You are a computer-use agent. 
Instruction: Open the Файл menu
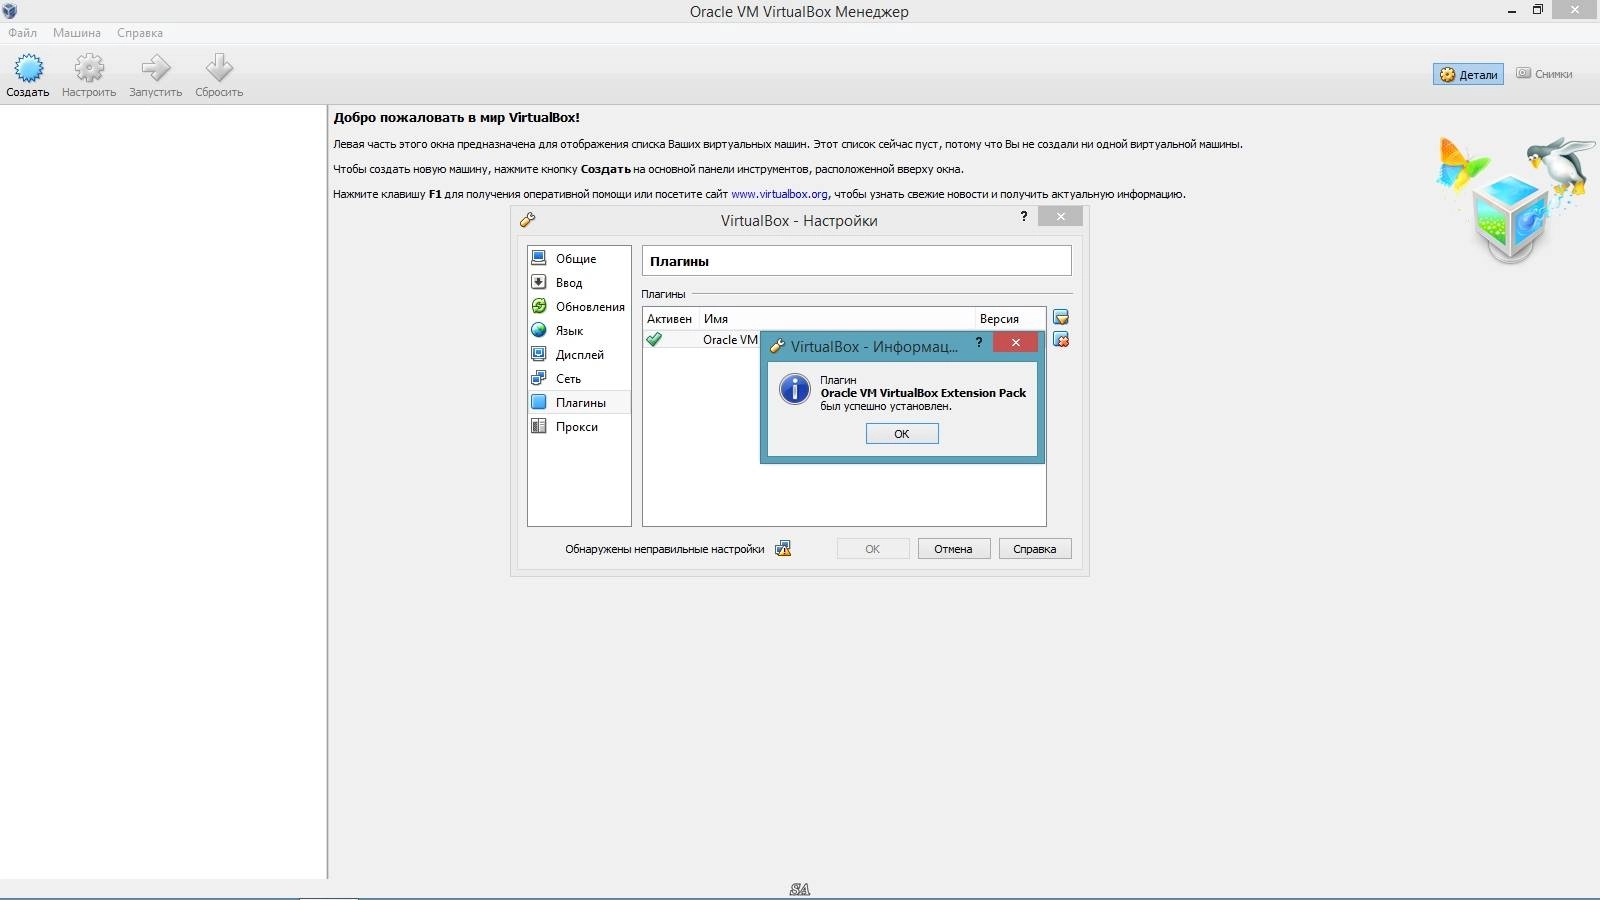click(x=22, y=33)
